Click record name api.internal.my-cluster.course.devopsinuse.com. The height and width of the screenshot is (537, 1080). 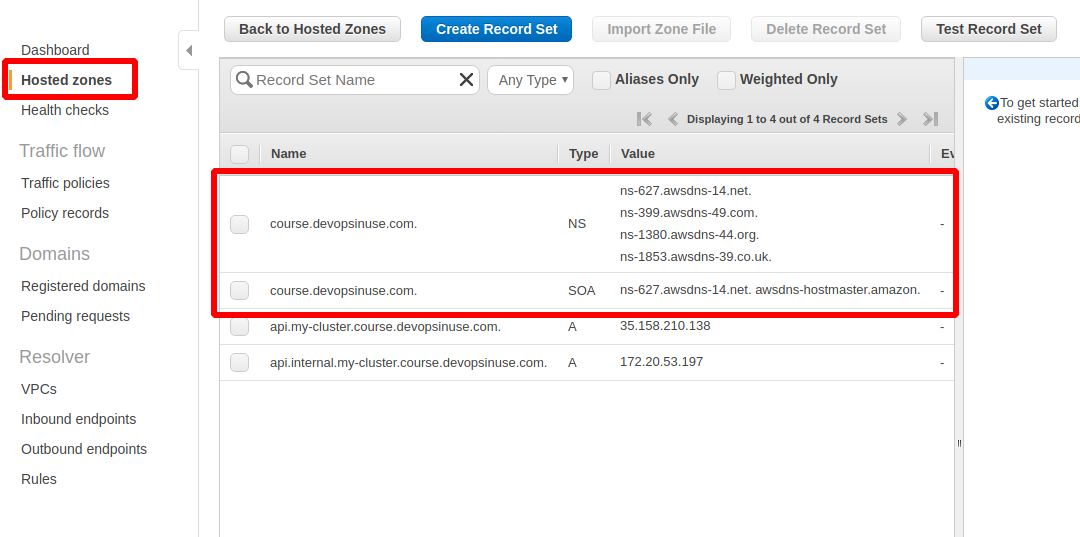pos(408,362)
